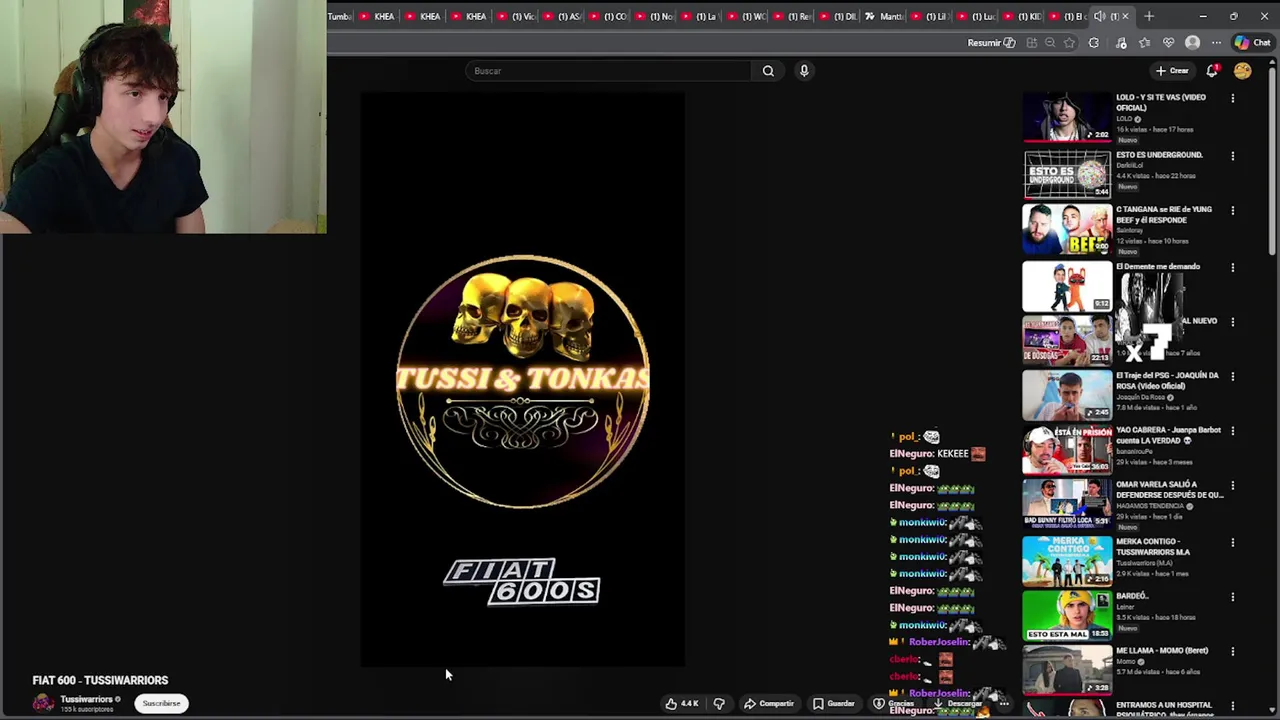Focus the Buscar search field
This screenshot has height=720, width=1280.
pyautogui.click(x=608, y=71)
